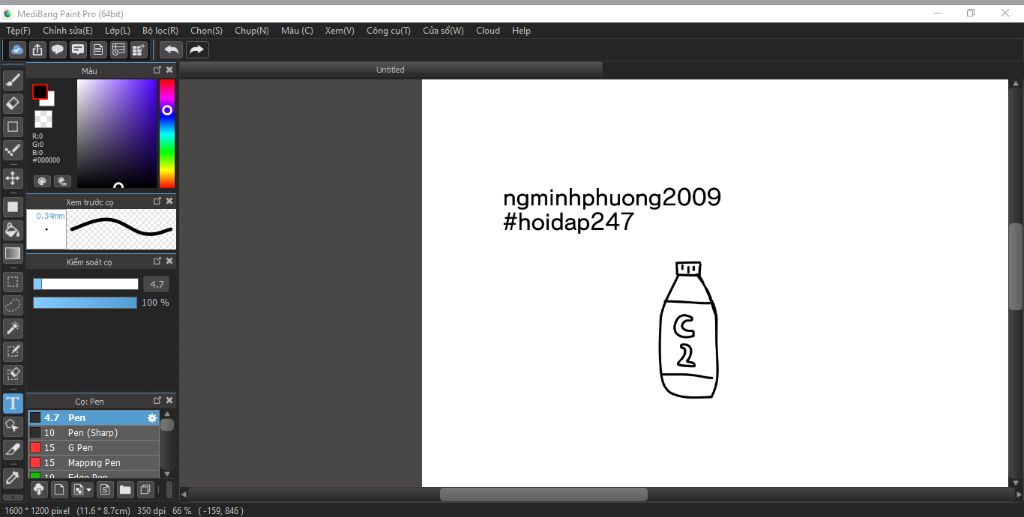The height and width of the screenshot is (517, 1024).
Task: Undock the Màu color panel
Action: click(x=157, y=70)
